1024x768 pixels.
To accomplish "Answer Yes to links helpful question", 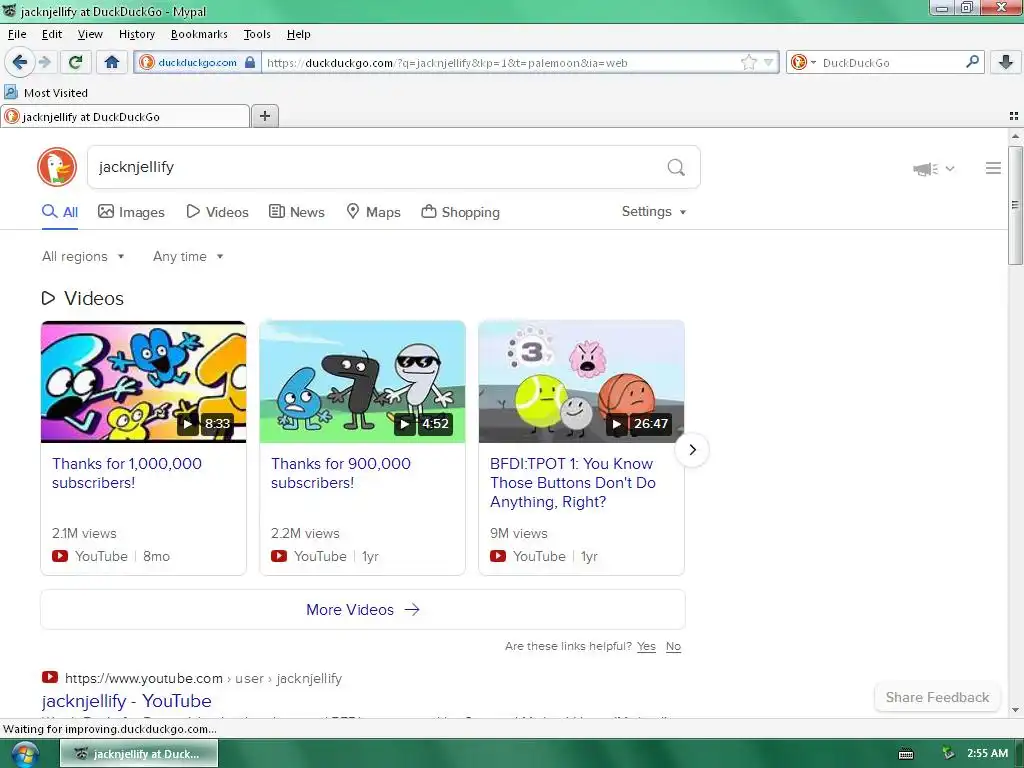I will pos(646,646).
